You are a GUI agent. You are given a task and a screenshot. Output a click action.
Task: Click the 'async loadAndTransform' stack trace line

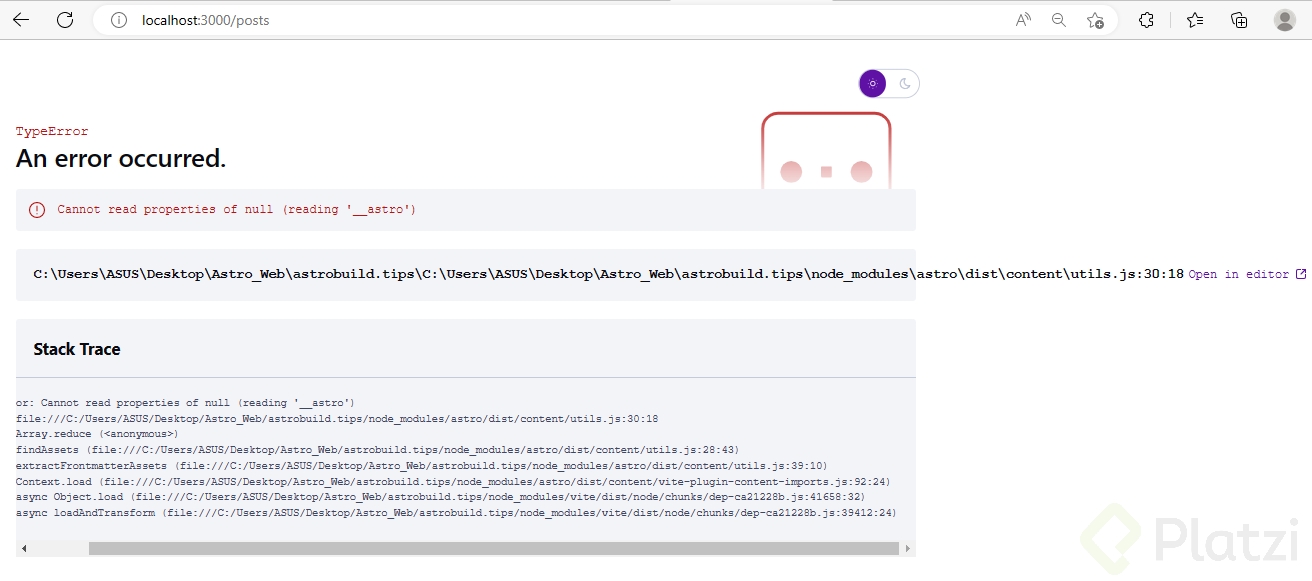click(x=456, y=513)
